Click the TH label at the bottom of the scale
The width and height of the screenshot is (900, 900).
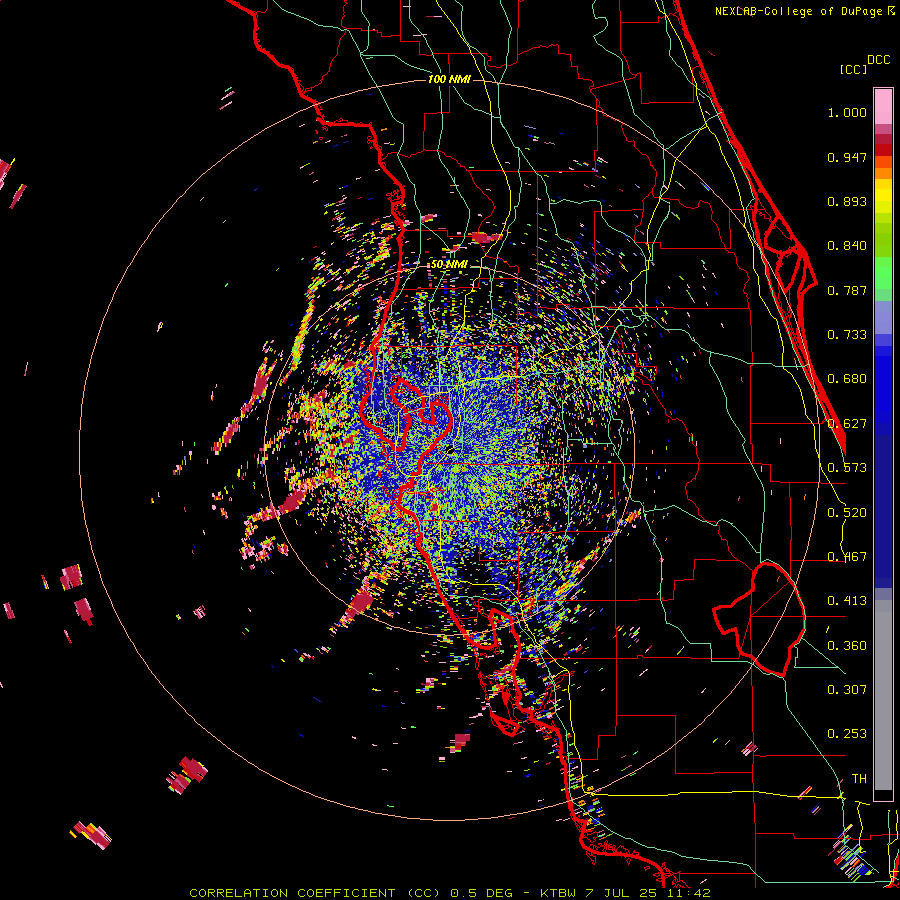tap(859, 779)
